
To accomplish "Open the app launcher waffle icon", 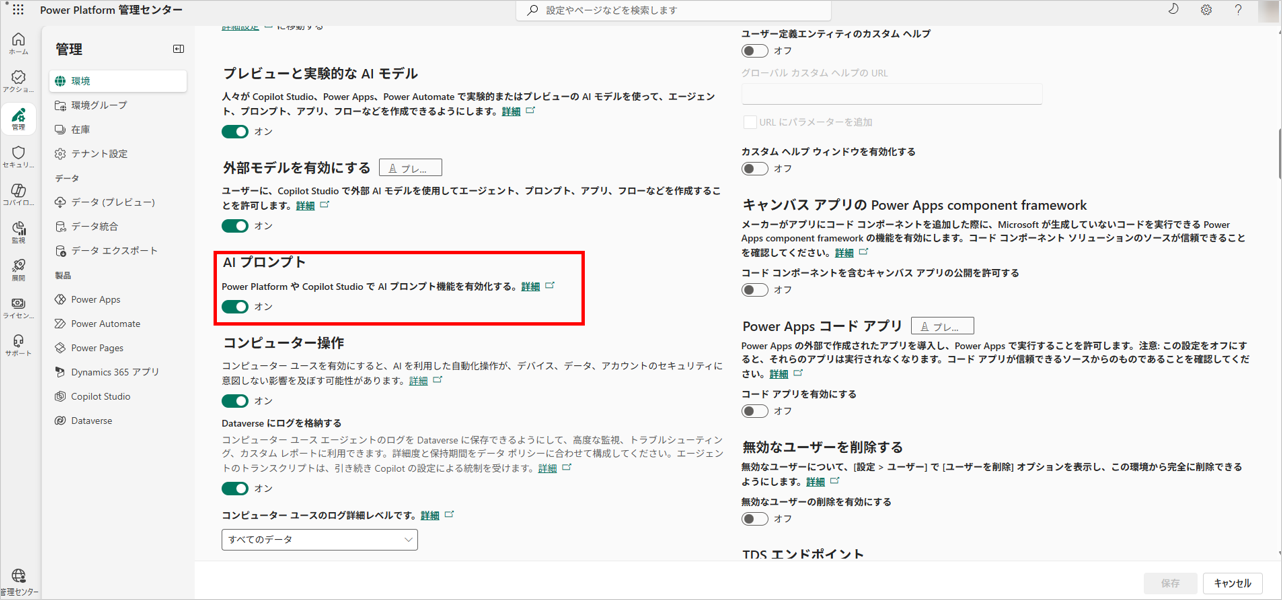I will pyautogui.click(x=18, y=10).
